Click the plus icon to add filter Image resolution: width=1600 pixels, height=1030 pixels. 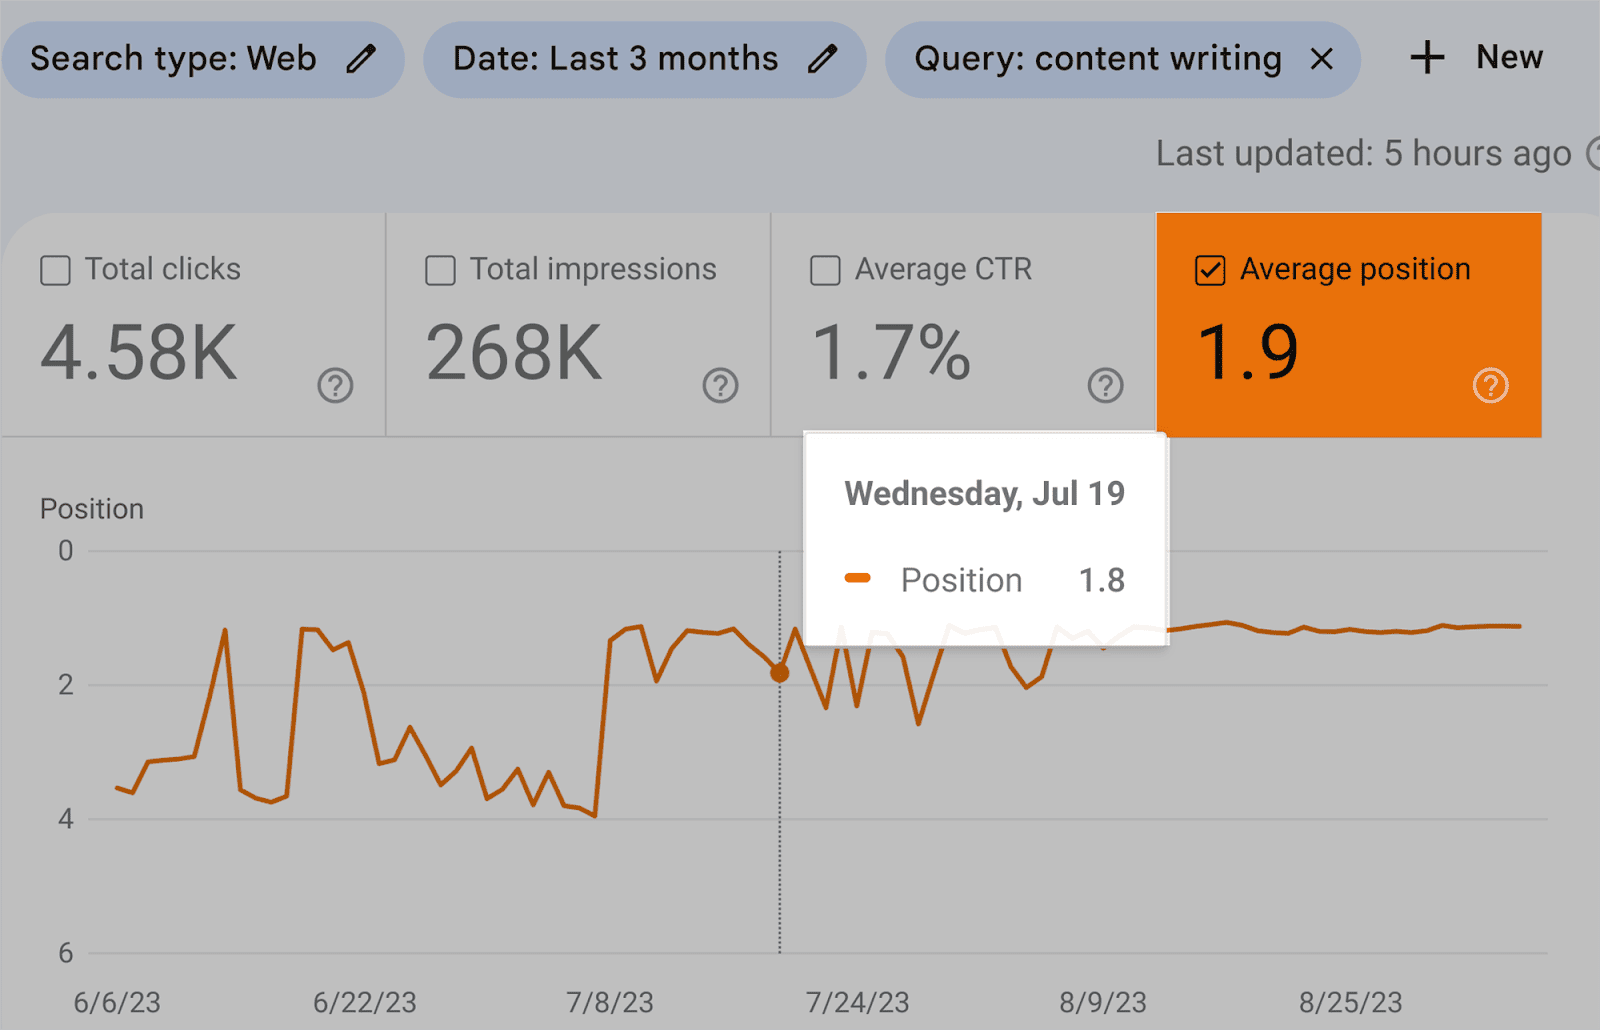[x=1427, y=57]
